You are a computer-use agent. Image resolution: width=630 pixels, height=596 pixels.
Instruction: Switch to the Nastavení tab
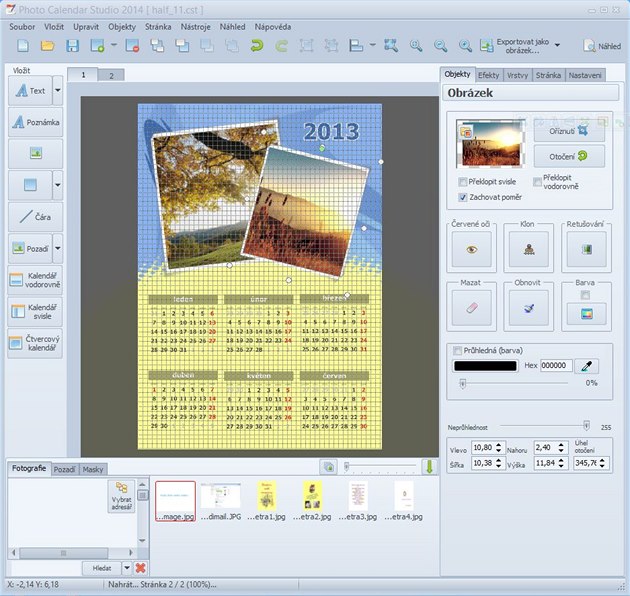(585, 75)
